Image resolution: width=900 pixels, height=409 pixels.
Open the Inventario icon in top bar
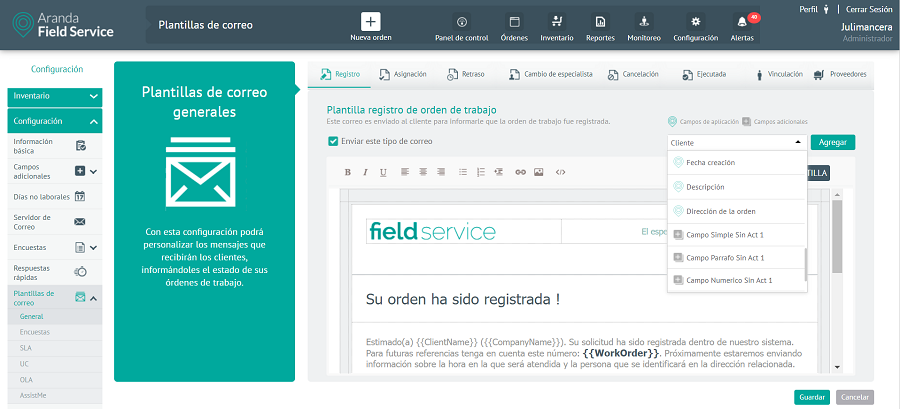pos(556,22)
